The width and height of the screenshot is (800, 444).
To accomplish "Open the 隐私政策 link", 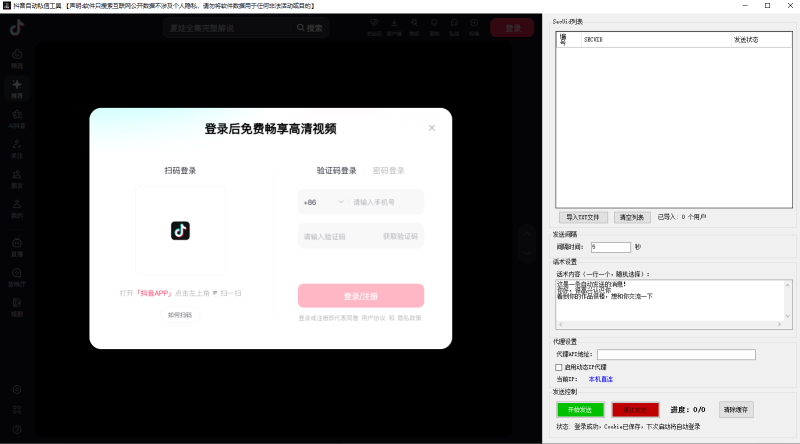I will (410, 318).
